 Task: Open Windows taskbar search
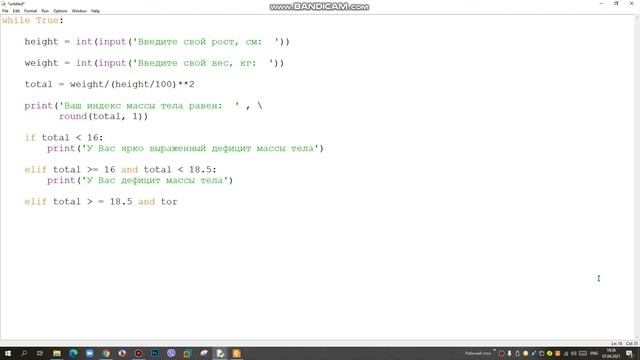pyautogui.click(x=24, y=353)
